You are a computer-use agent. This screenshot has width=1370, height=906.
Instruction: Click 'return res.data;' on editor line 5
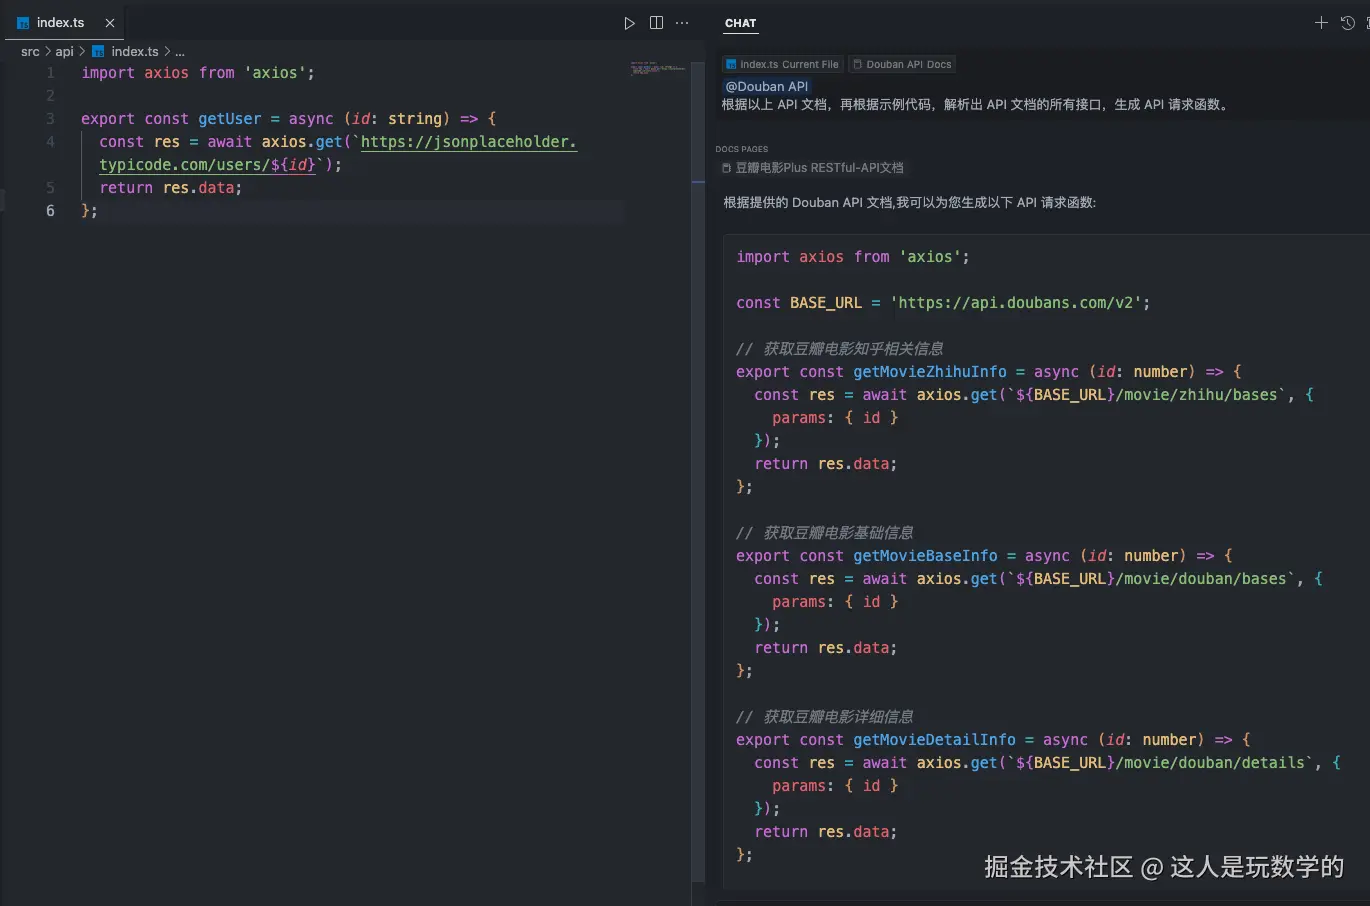tap(170, 187)
